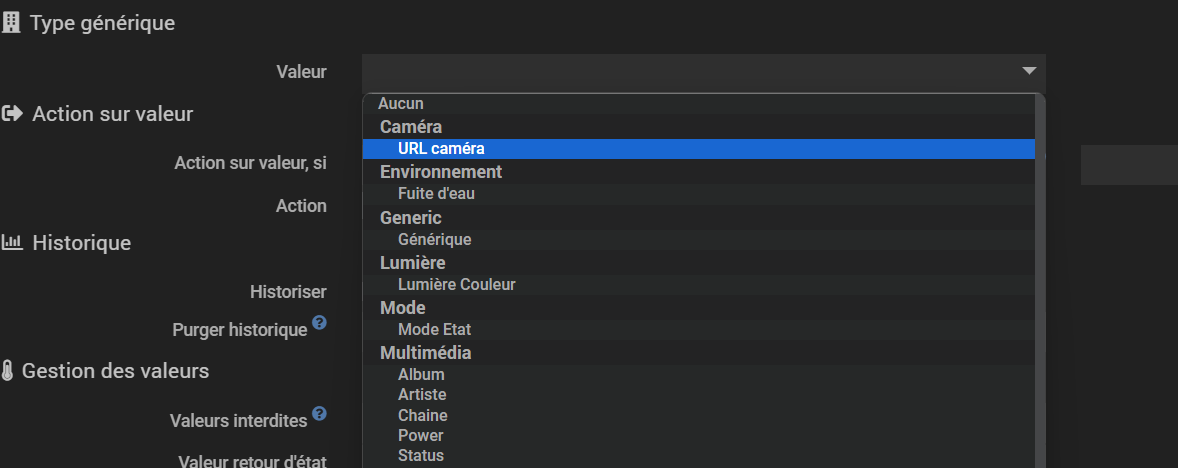Click help icon next to Valeurs interdites
The image size is (1178, 468).
click(319, 413)
